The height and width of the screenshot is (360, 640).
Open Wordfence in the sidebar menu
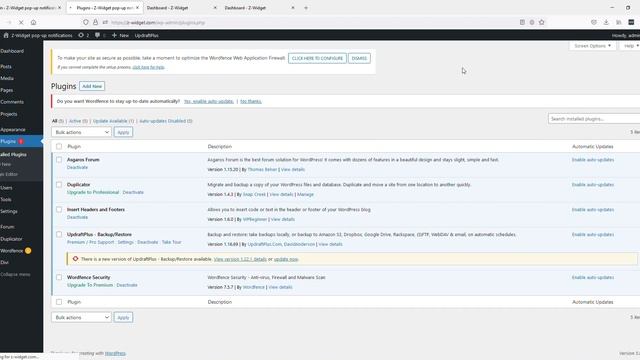click(x=12, y=251)
